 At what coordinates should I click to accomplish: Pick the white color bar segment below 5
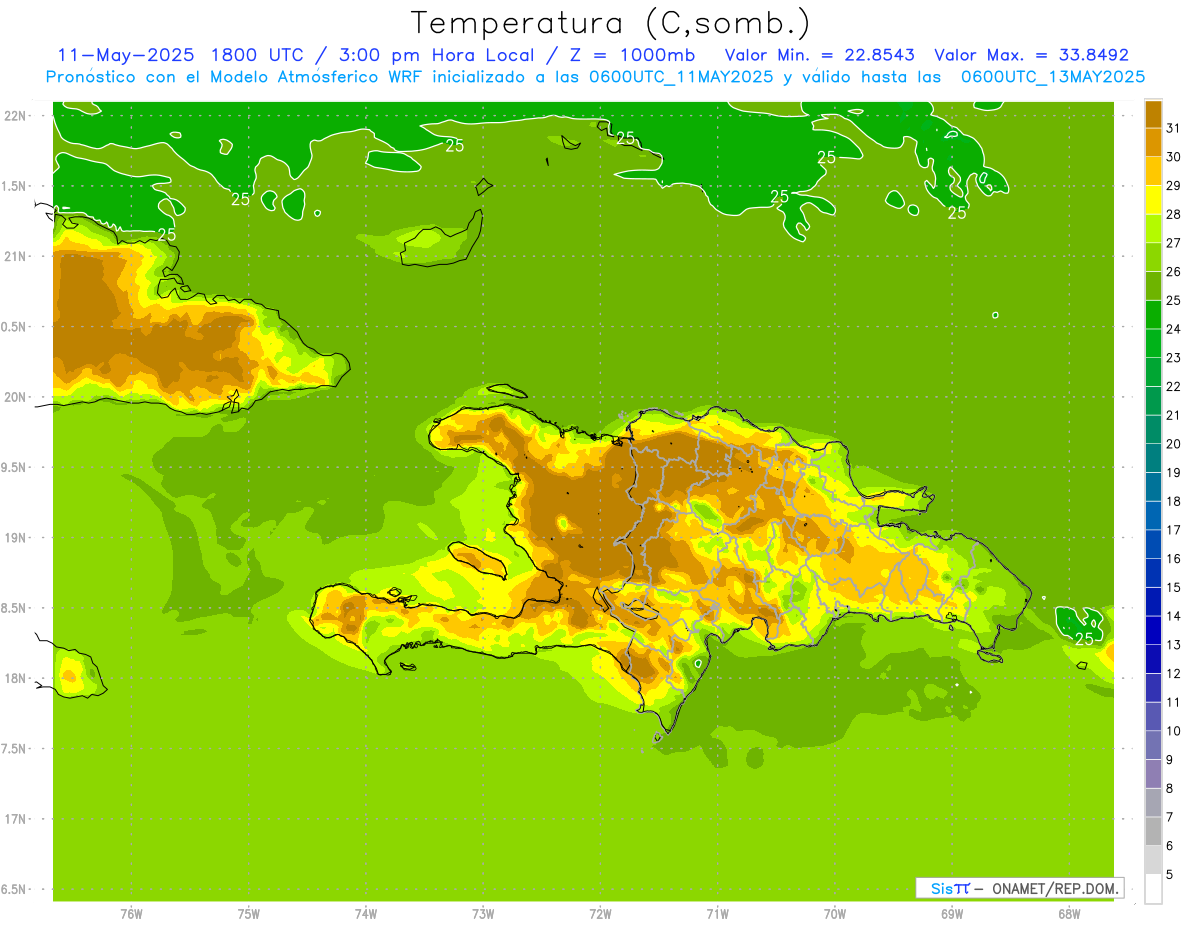point(1153,889)
